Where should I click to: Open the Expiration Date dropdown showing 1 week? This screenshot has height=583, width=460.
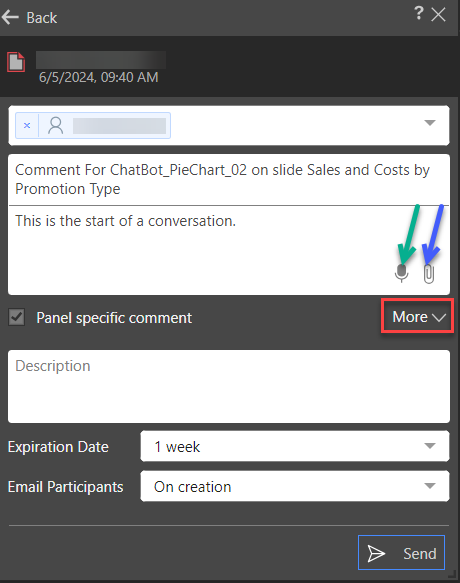[x=295, y=446]
